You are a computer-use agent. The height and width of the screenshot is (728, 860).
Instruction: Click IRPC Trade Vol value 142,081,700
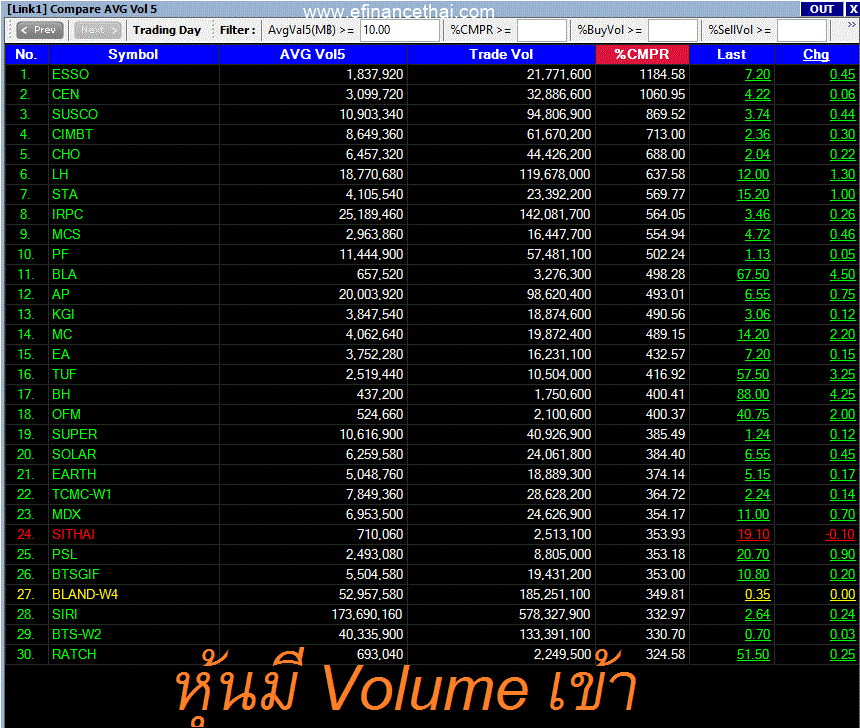click(555, 215)
